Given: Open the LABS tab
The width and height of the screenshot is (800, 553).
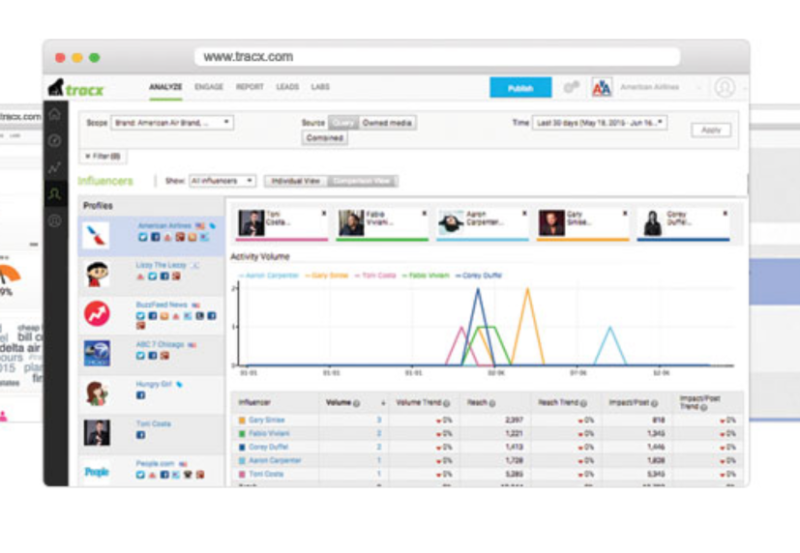Looking at the screenshot, I should coord(320,87).
